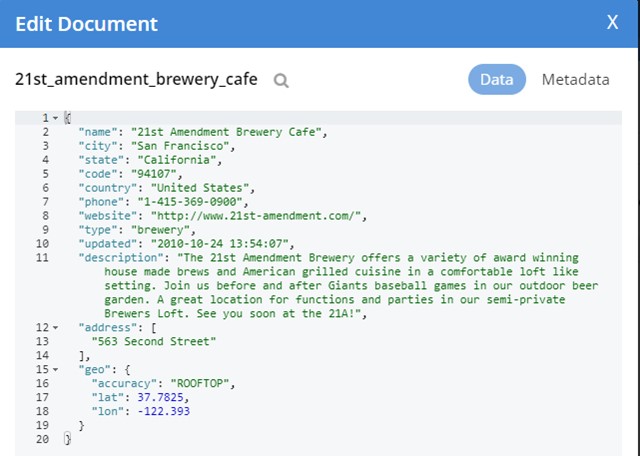Click the city value "San Francisco"
Image resolution: width=640 pixels, height=456 pixels.
[x=180, y=146]
